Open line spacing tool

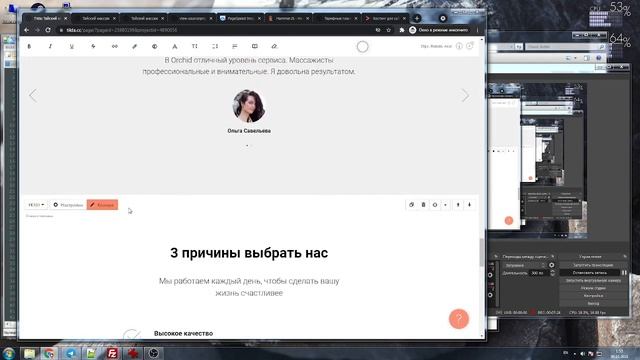215,47
